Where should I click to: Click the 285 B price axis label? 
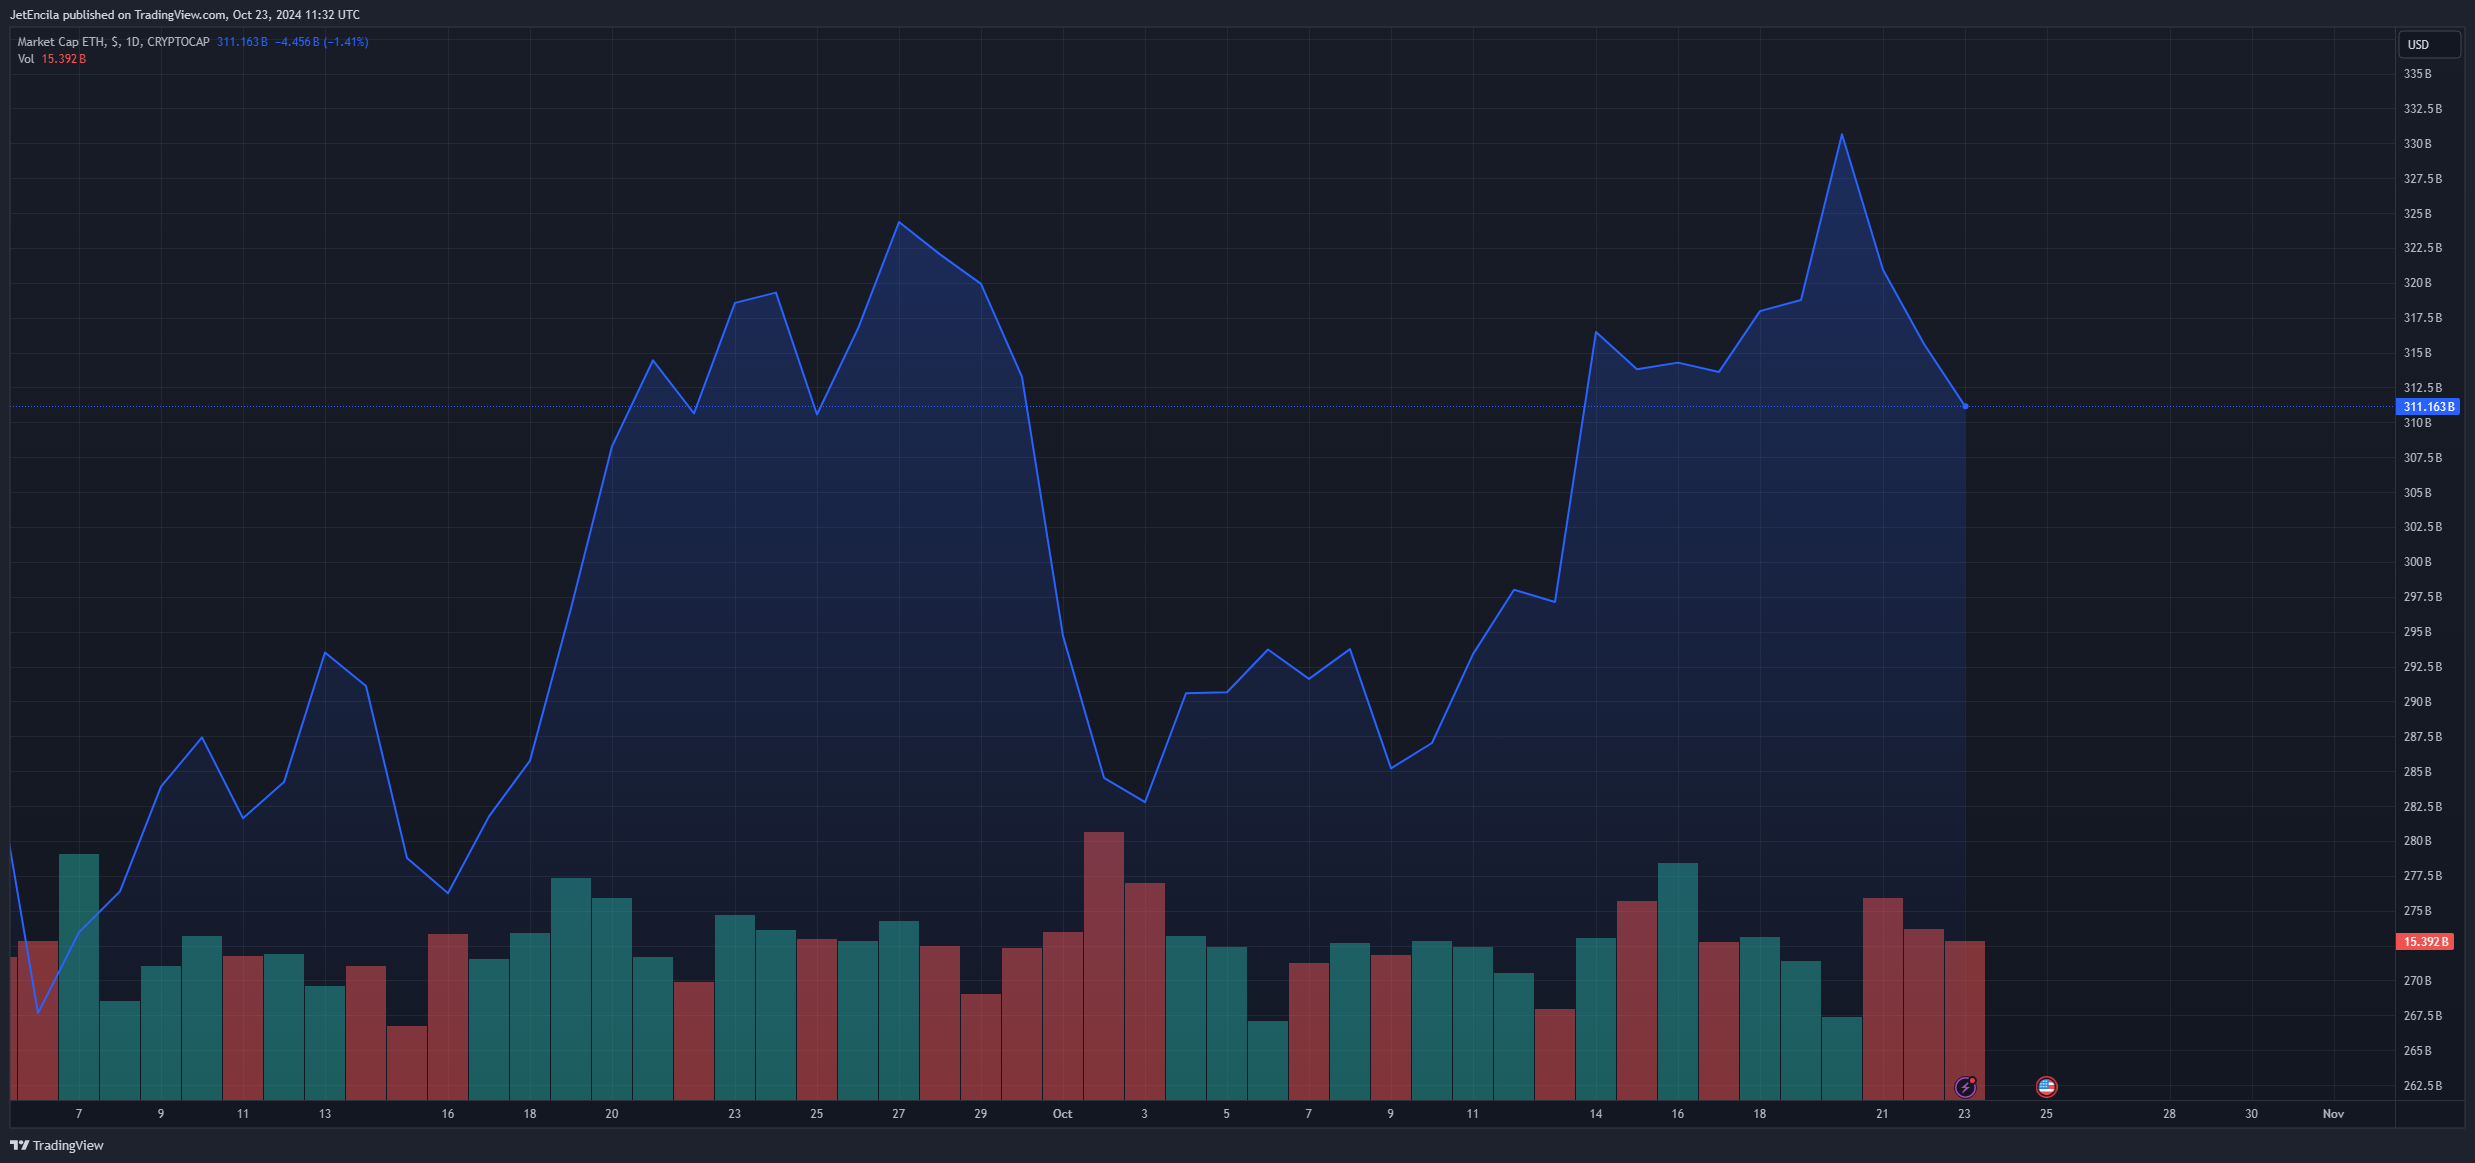point(2417,772)
